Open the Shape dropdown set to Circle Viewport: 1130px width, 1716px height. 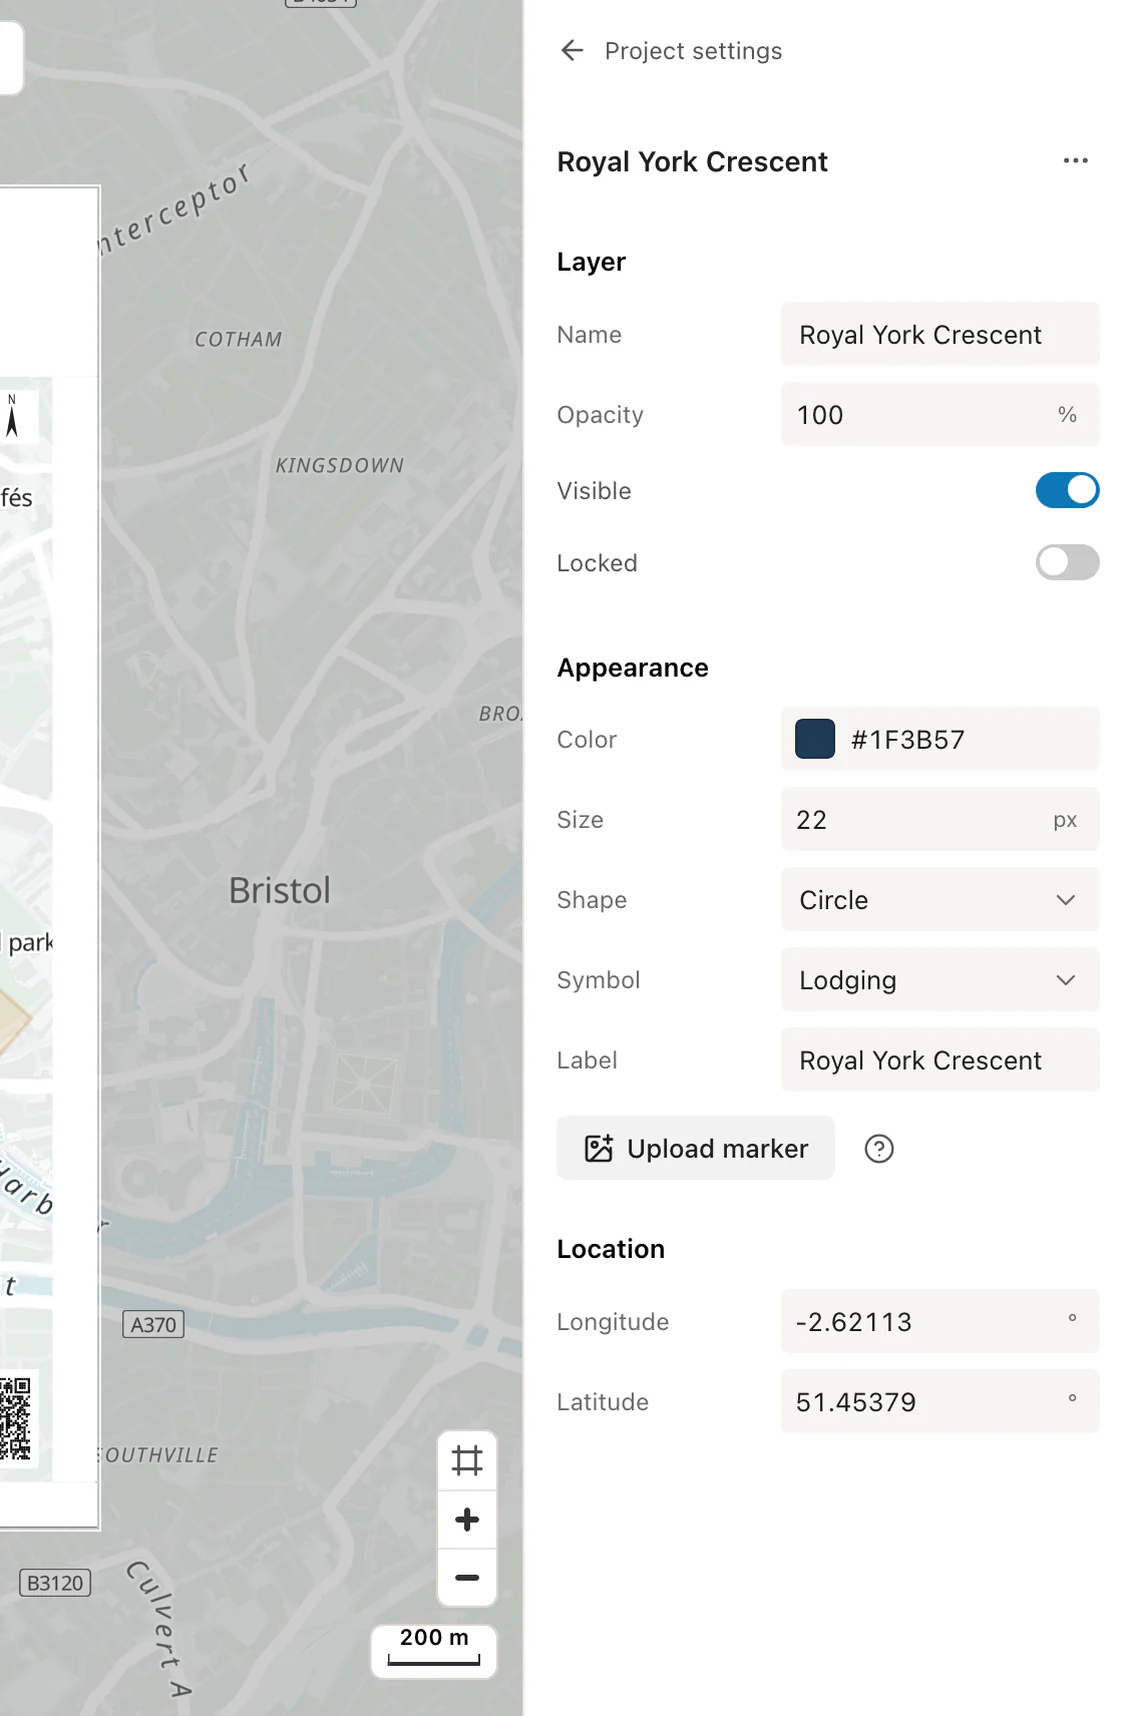tap(939, 899)
